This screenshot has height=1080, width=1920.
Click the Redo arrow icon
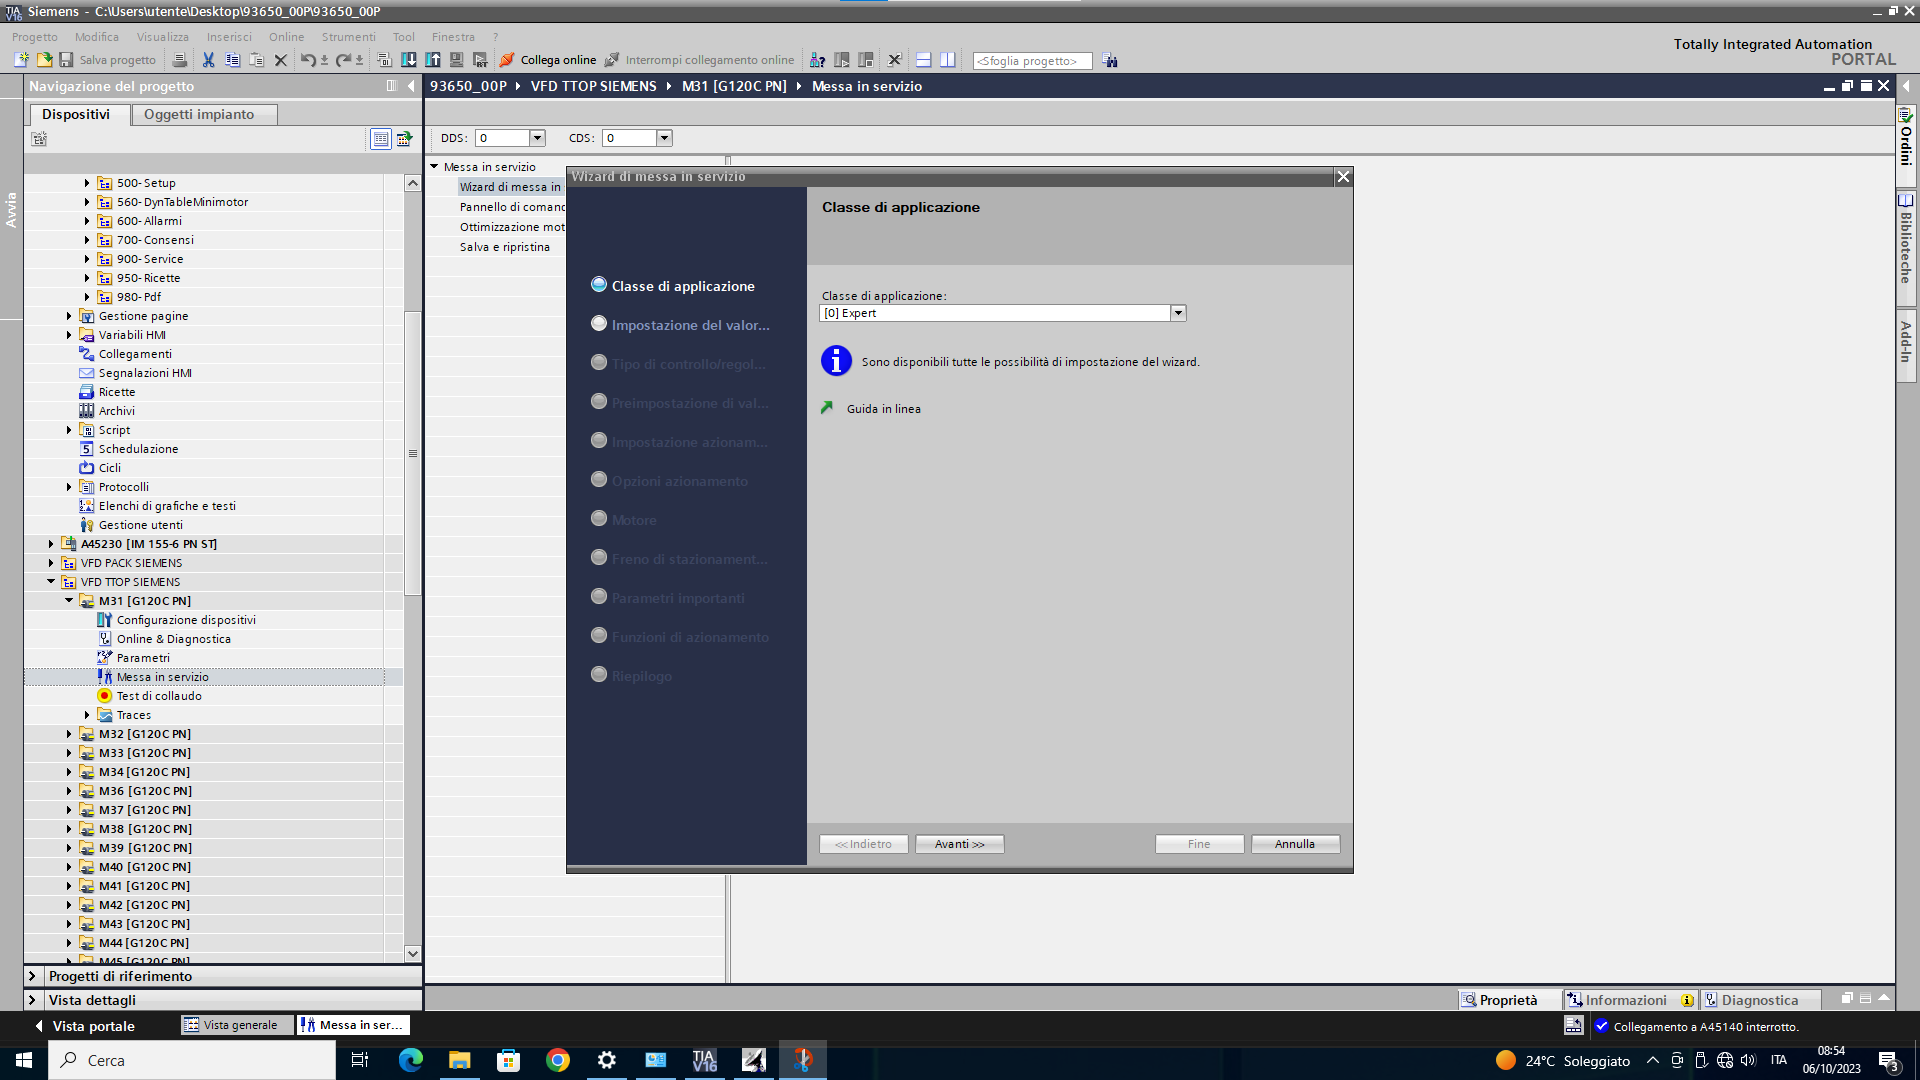click(x=343, y=60)
